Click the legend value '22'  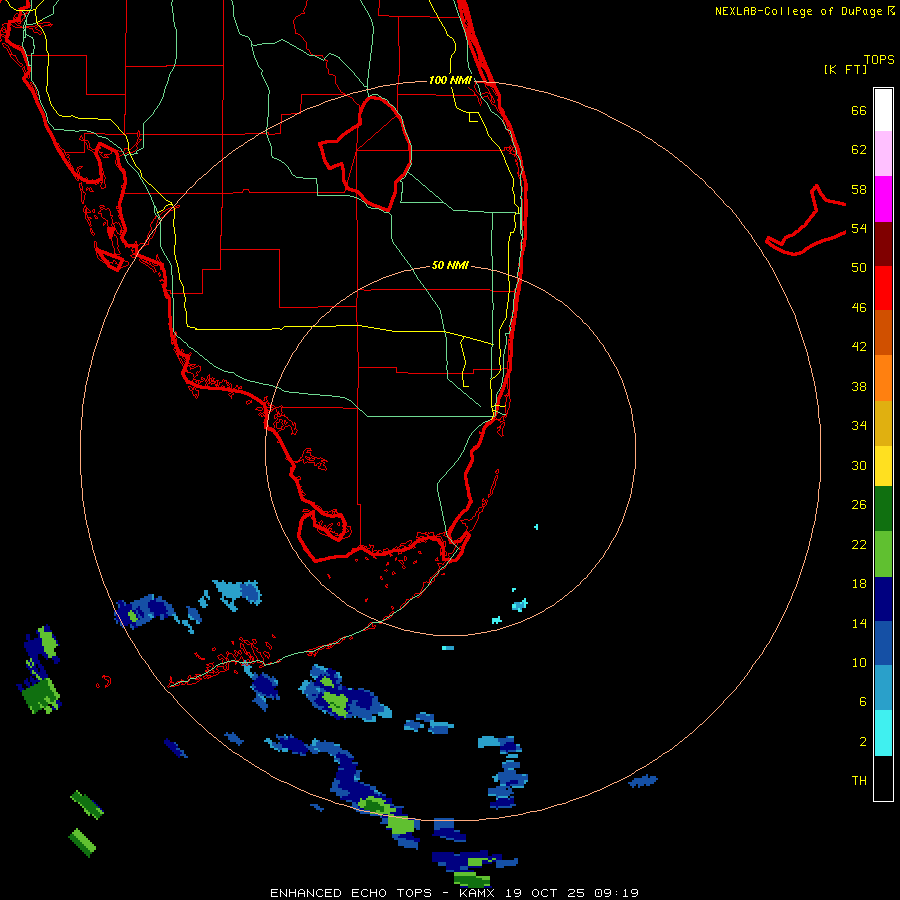pyautogui.click(x=859, y=544)
